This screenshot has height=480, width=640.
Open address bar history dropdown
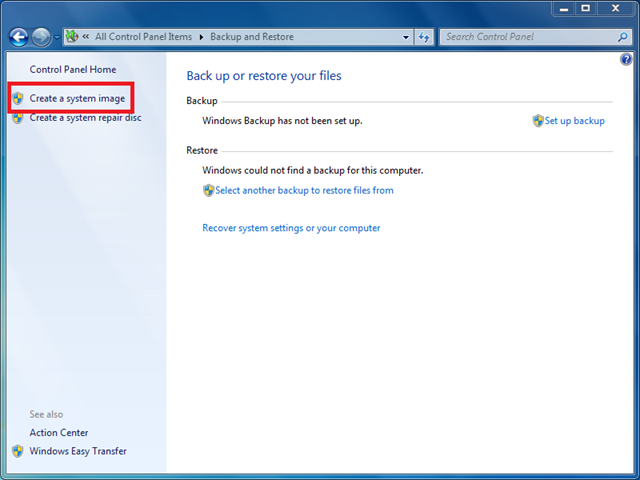coord(405,38)
